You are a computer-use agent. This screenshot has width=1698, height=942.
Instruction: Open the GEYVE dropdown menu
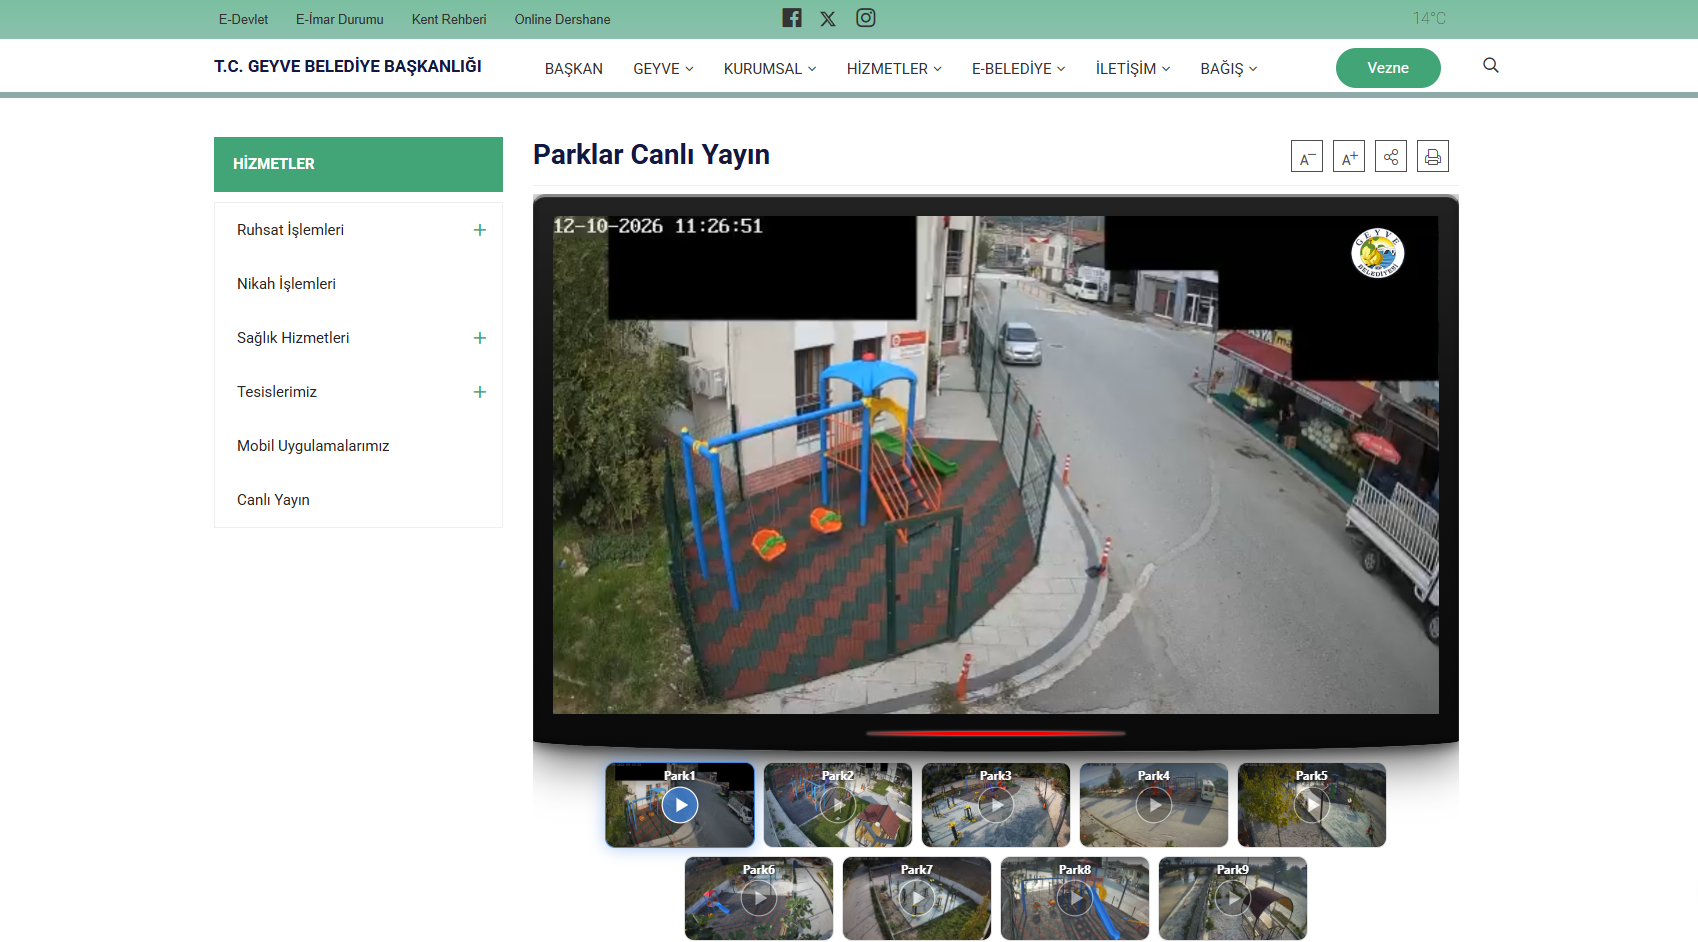(x=663, y=69)
